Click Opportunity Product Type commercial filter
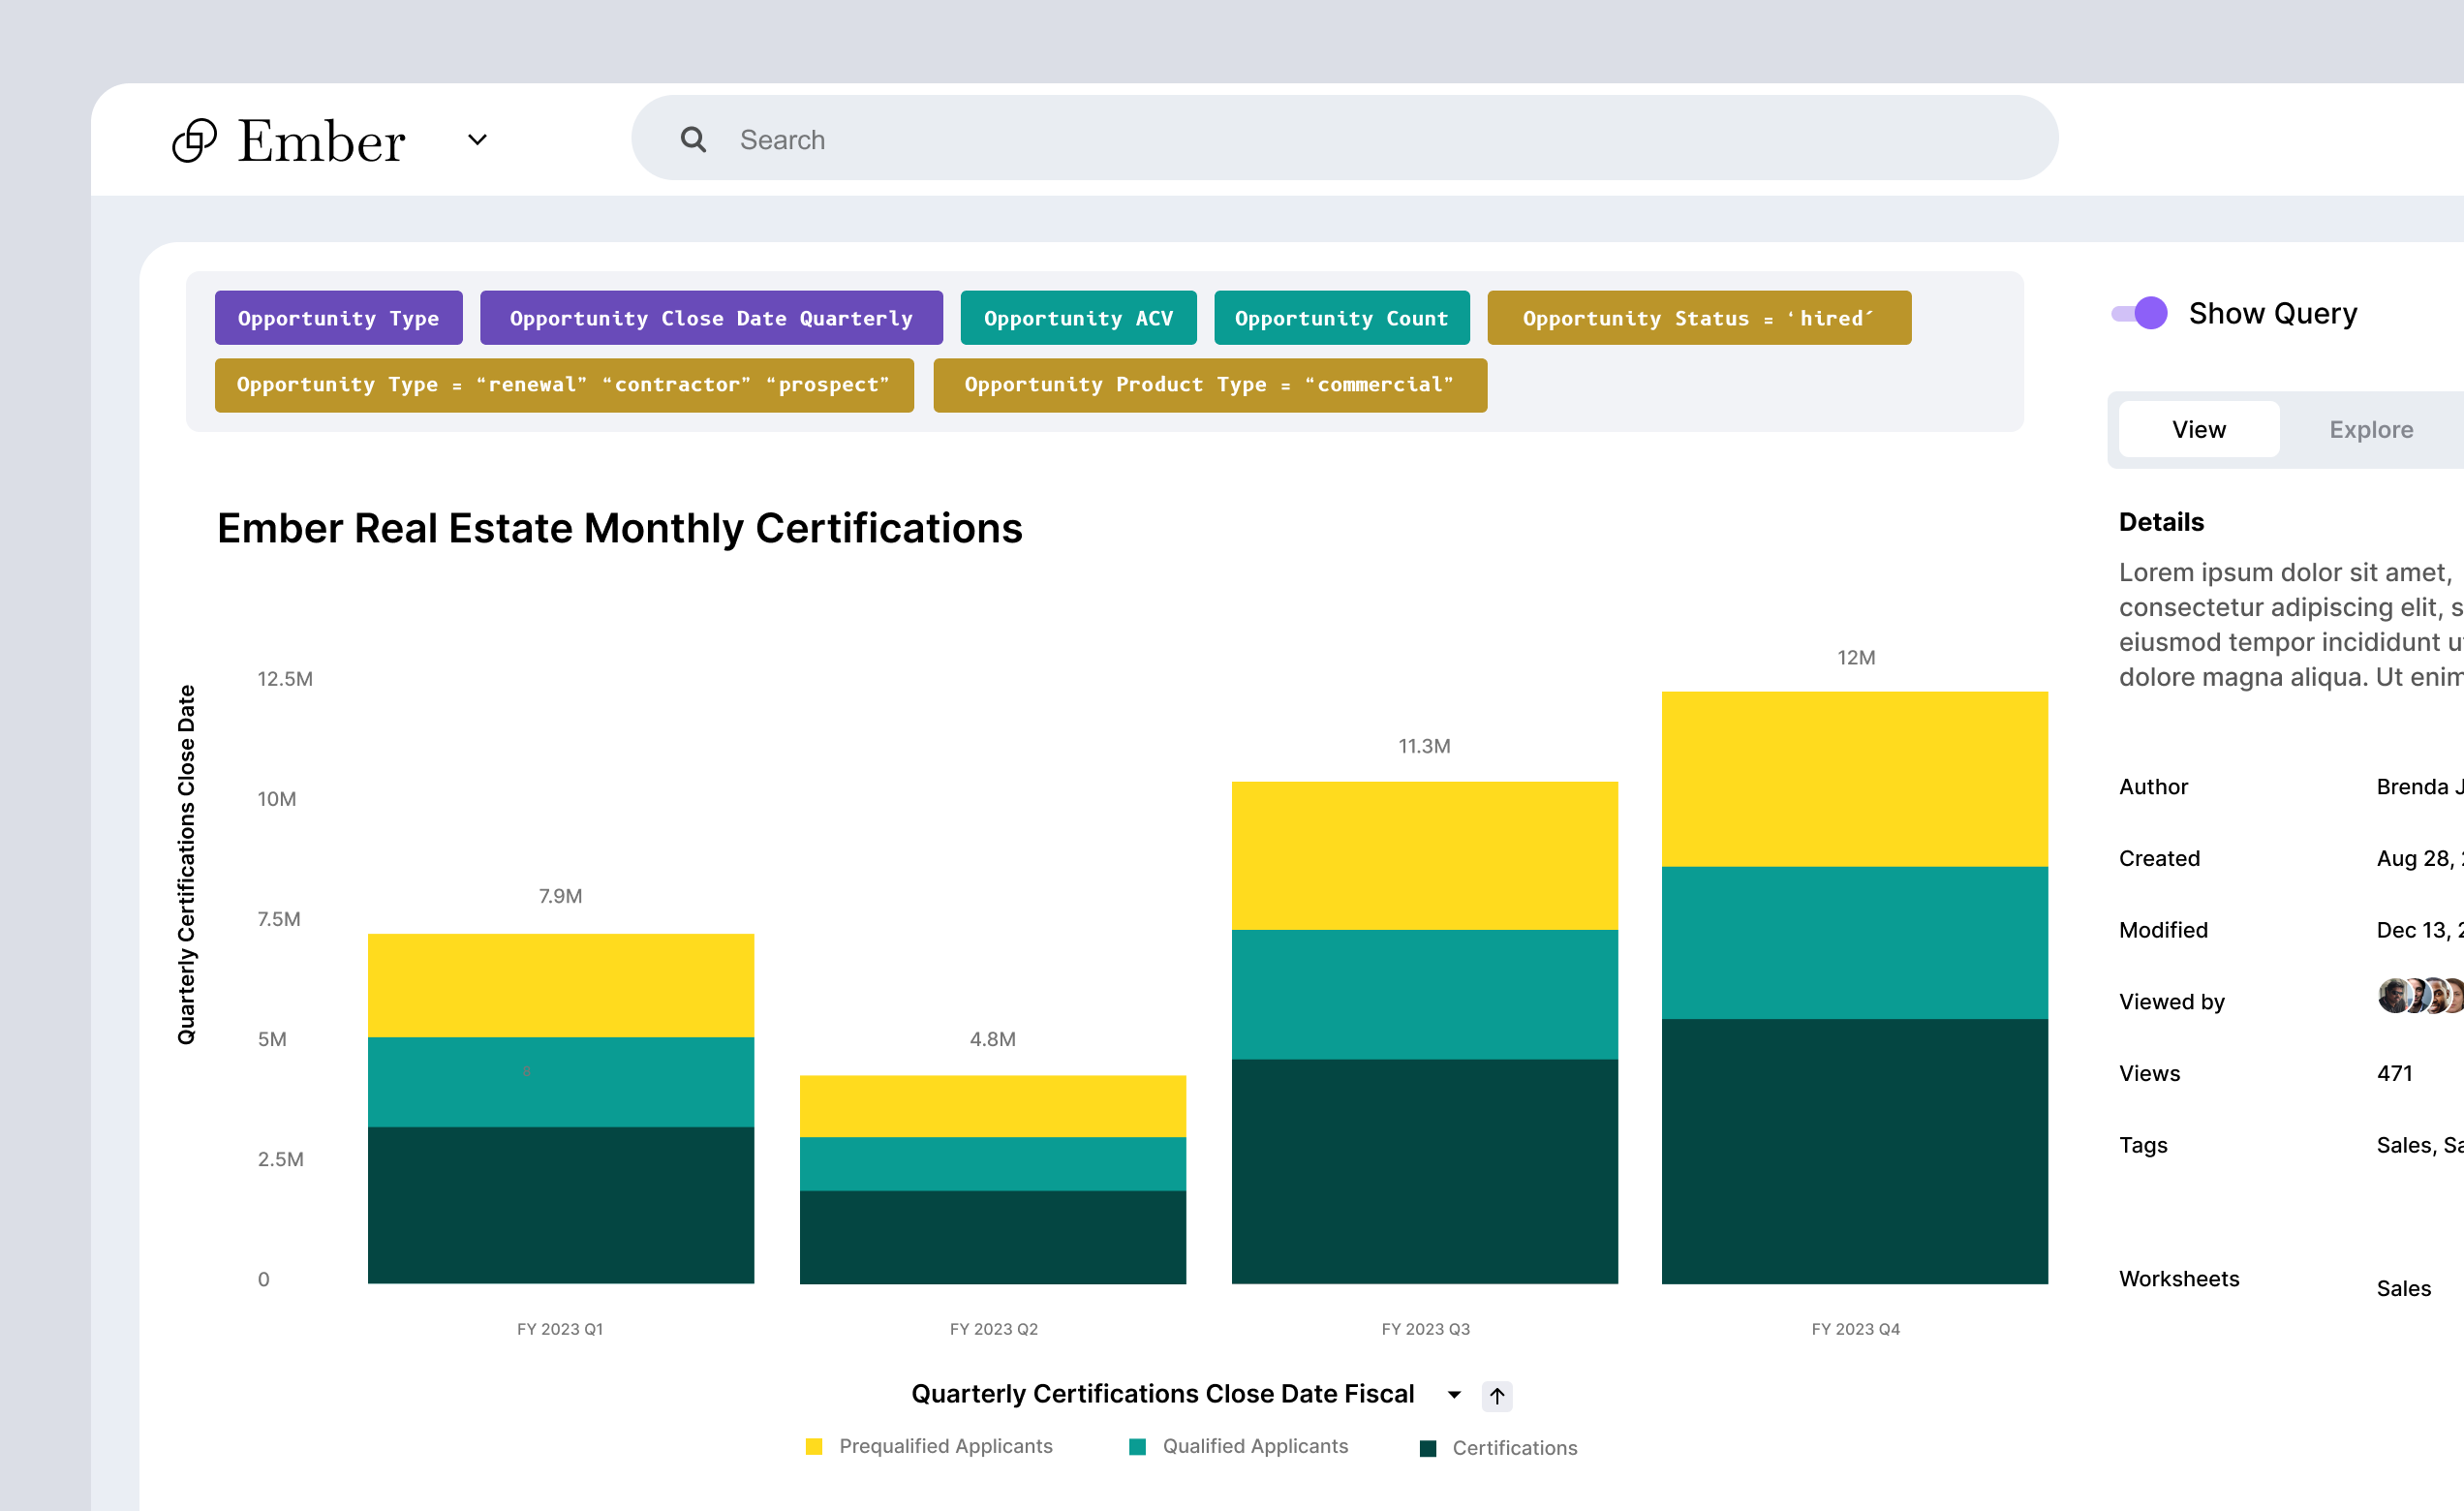 [x=1209, y=385]
